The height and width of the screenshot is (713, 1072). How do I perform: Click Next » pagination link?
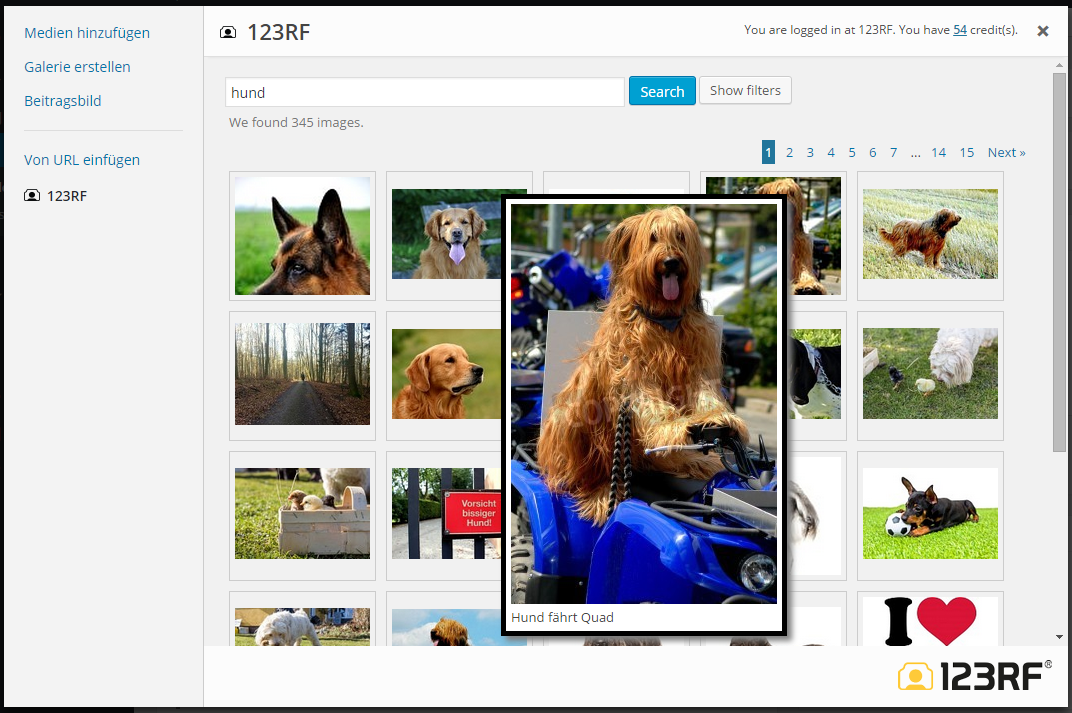[x=1006, y=152]
